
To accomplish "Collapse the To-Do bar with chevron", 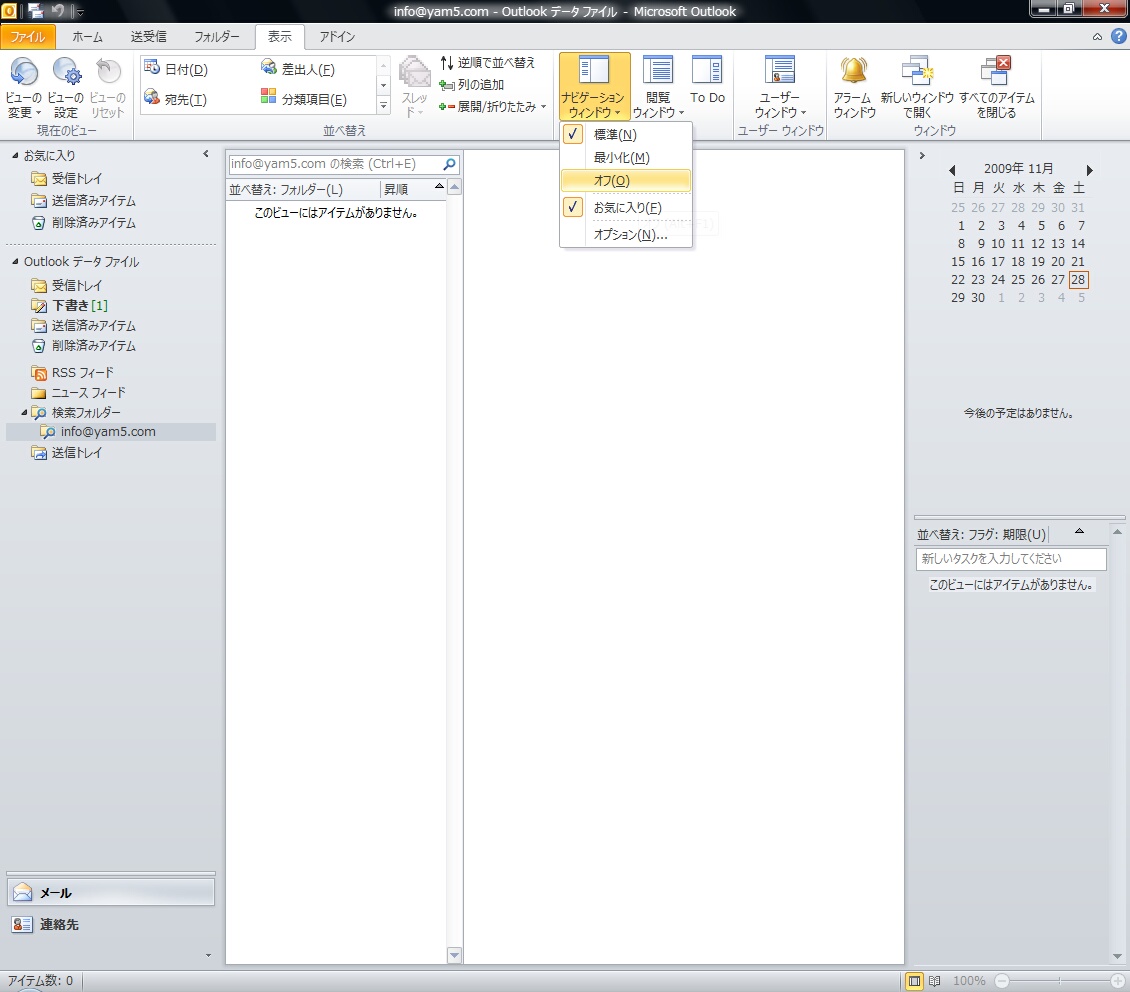I will 922,156.
